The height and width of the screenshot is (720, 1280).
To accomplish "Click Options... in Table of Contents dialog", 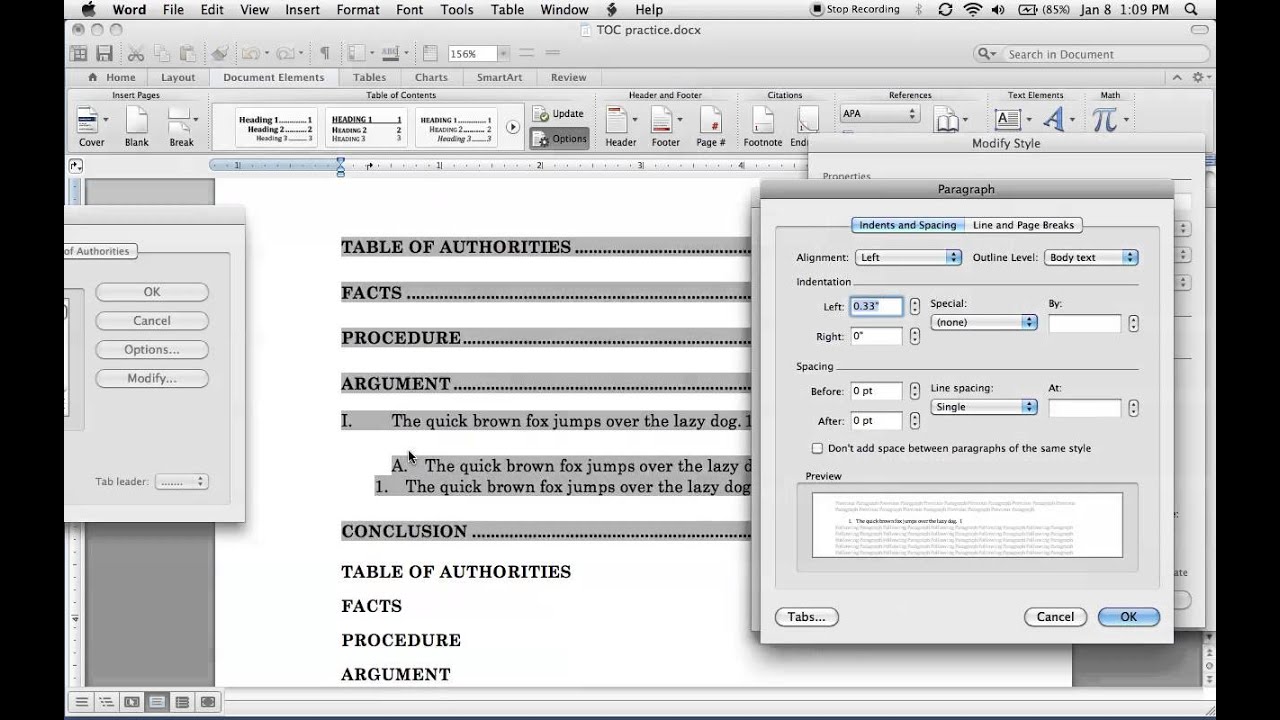I will point(152,349).
